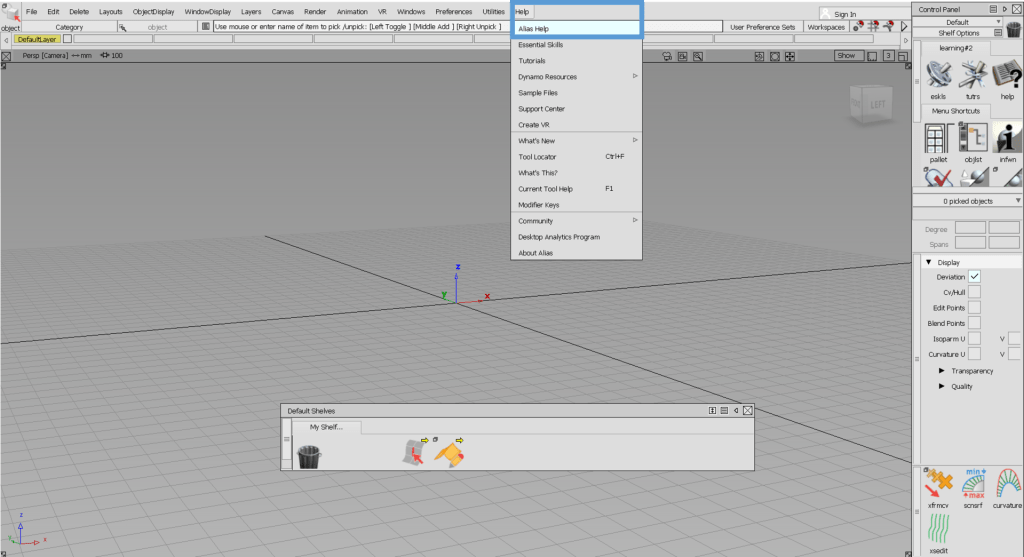Toggle the grid snap icon in the prompt bar
This screenshot has height=557, width=1024.
873,26
